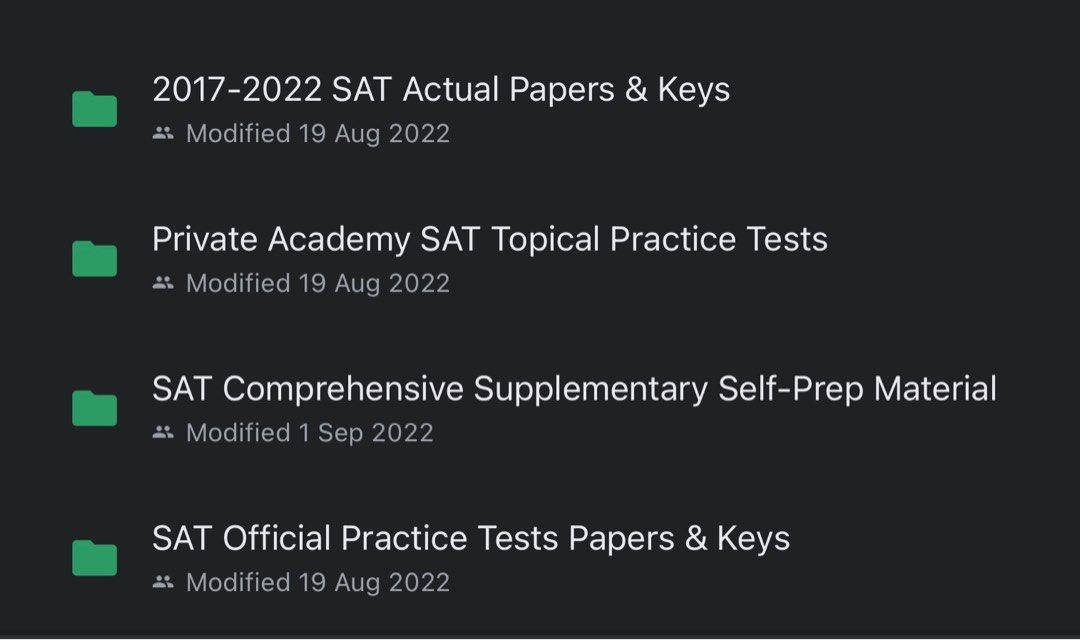Image resolution: width=1080 pixels, height=640 pixels.
Task: Select the shared icon under SAT Comprehensive Supplementary Self-Prep Material
Action: tap(163, 432)
